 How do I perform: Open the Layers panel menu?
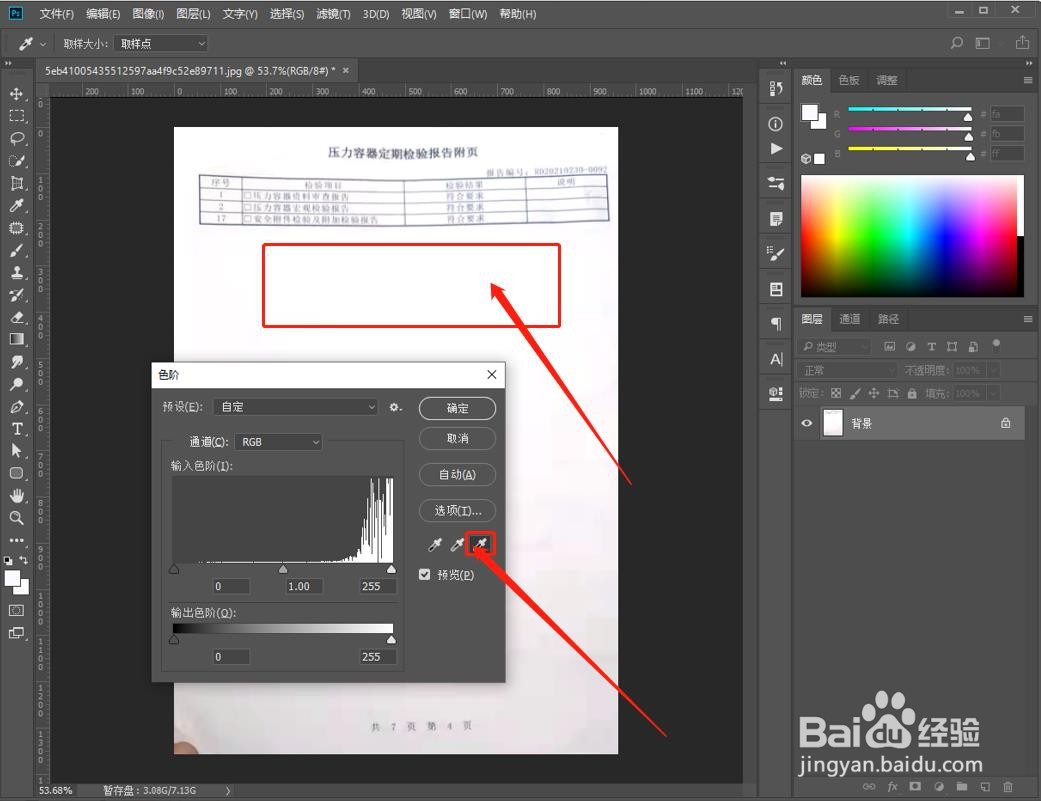click(1028, 319)
